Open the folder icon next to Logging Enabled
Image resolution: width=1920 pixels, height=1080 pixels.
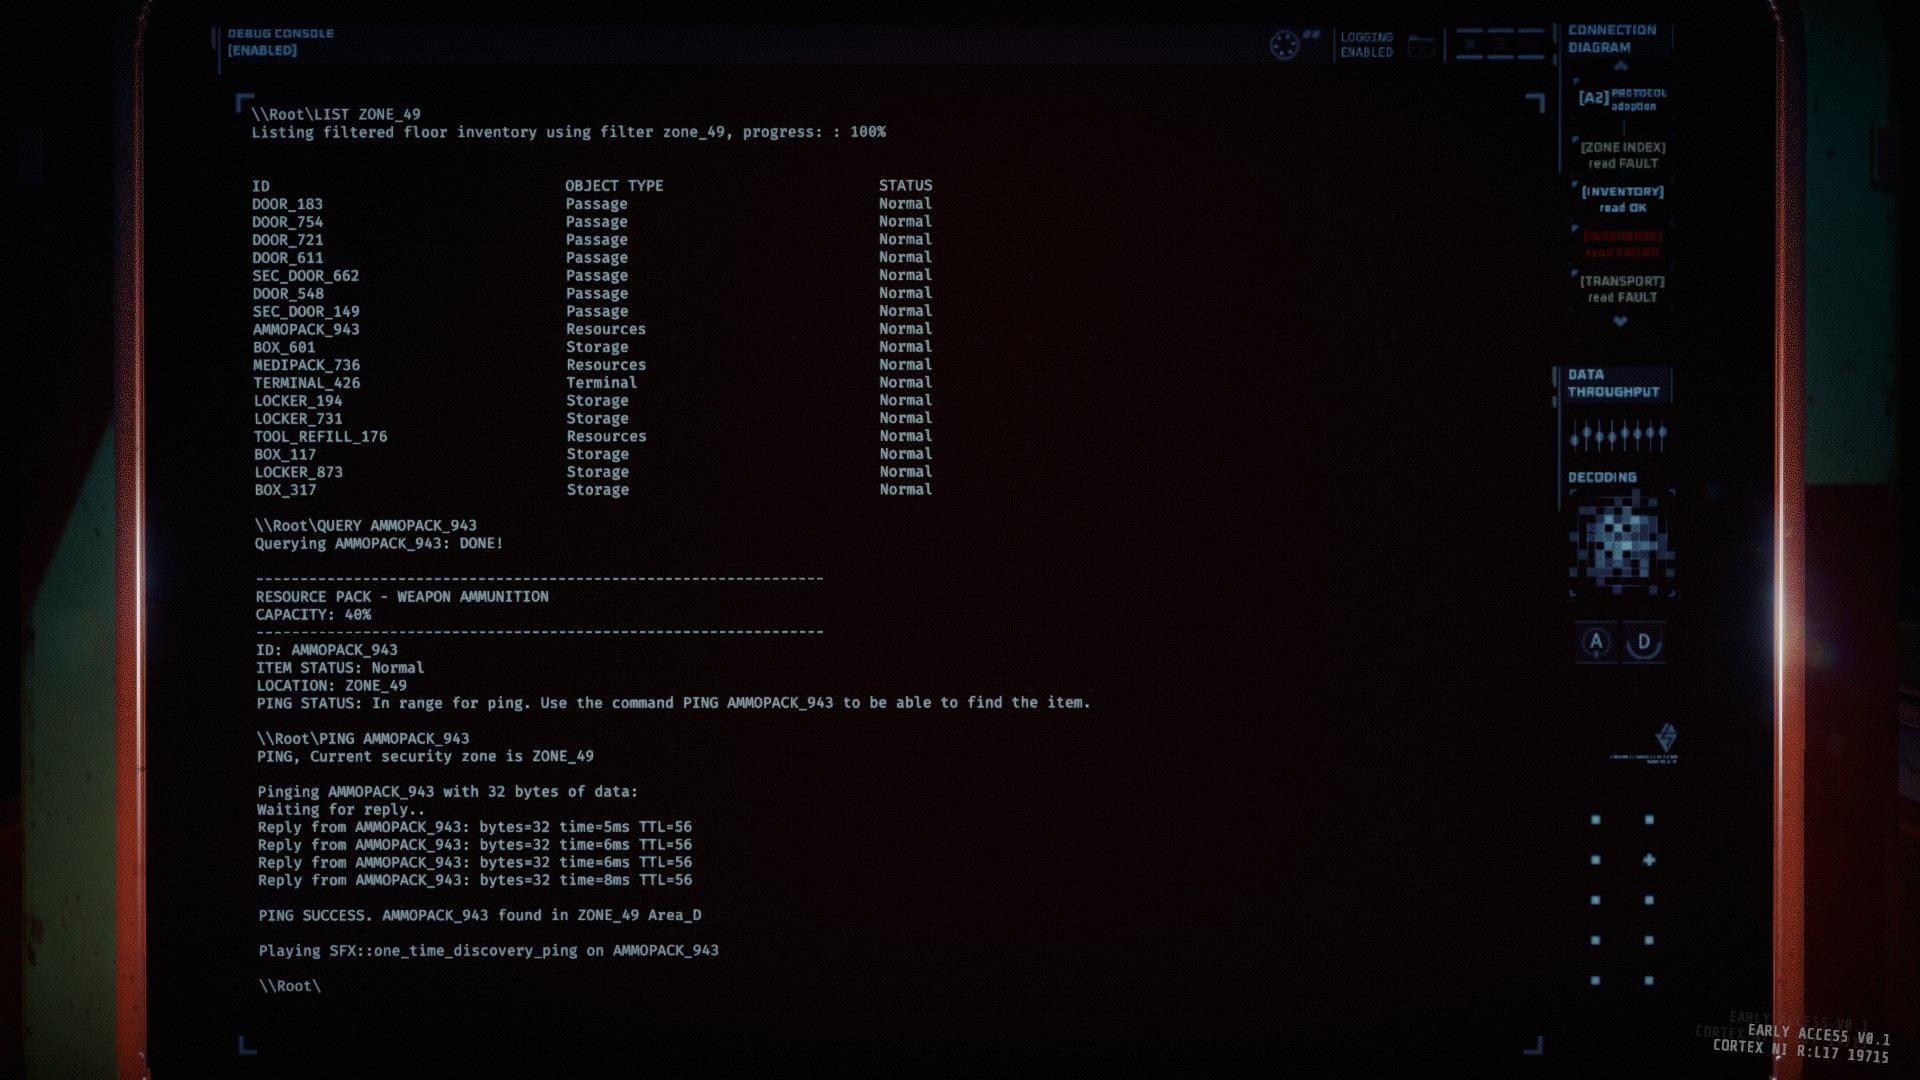click(x=1421, y=46)
